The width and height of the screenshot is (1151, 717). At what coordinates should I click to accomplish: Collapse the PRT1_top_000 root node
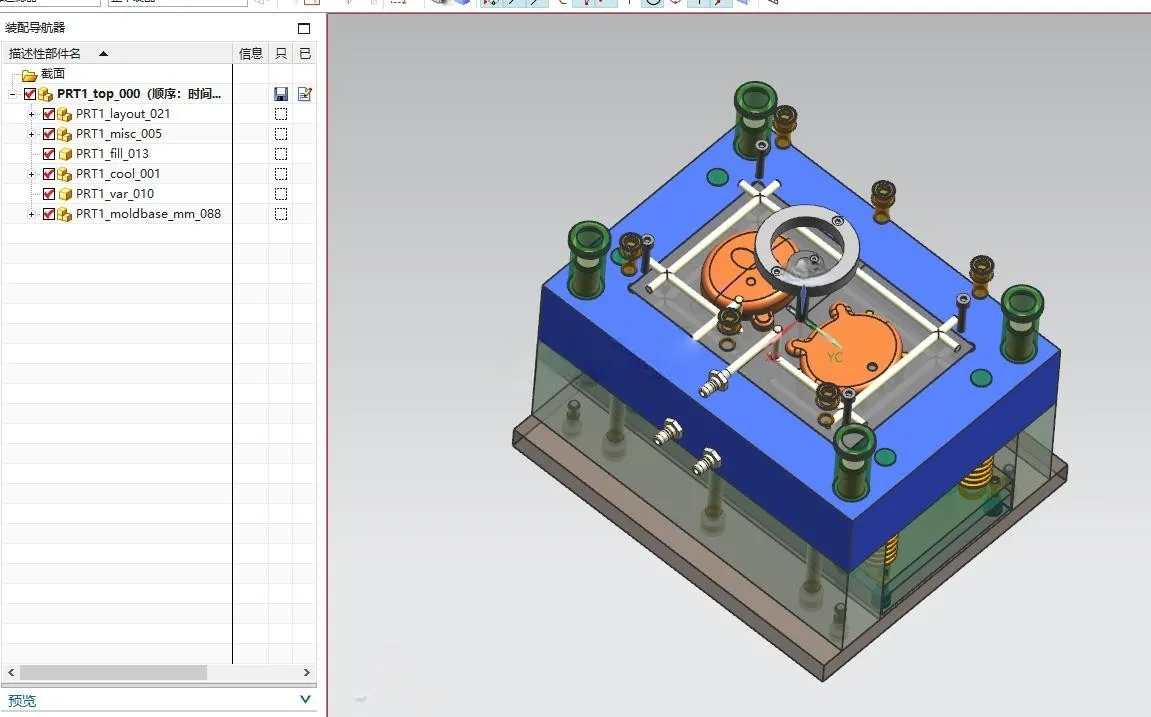[x=12, y=95]
